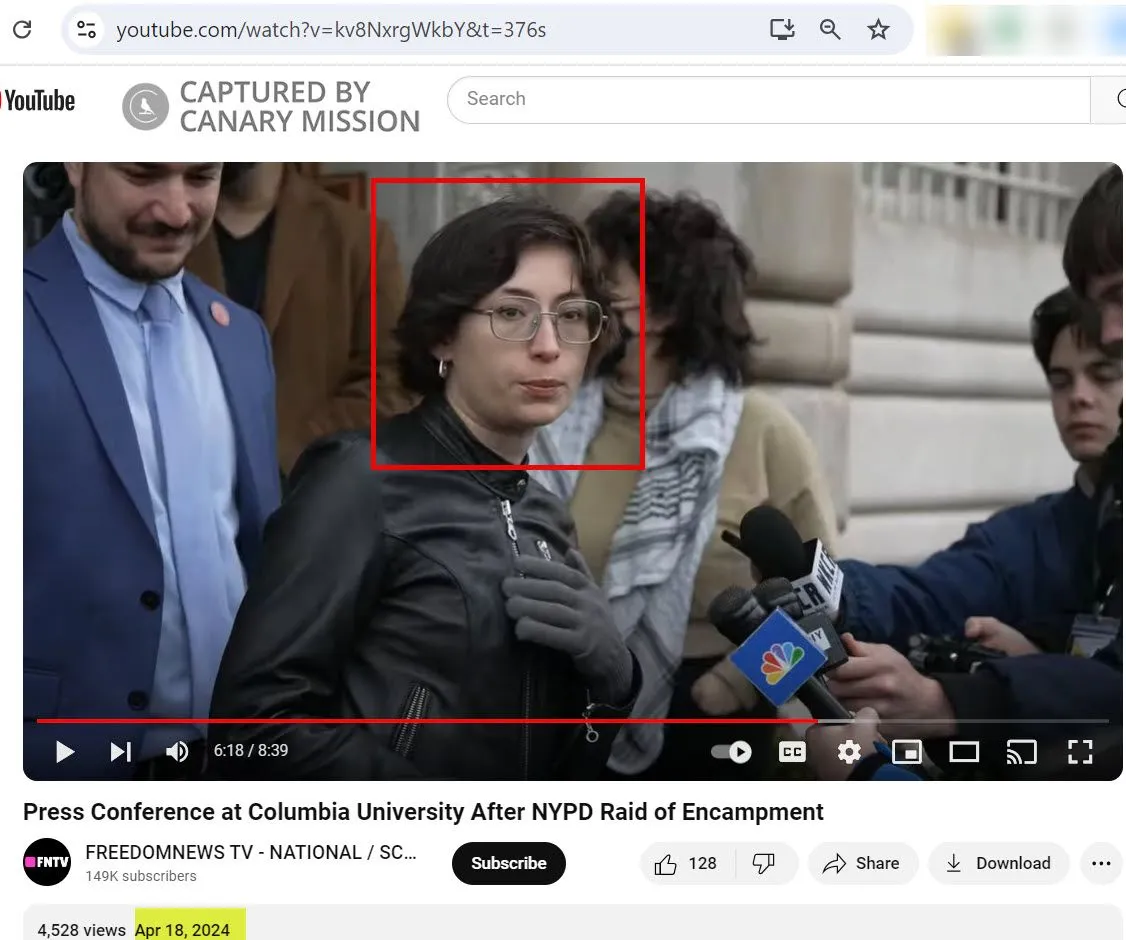The height and width of the screenshot is (940, 1126).
Task: Open the more actions three-dot menu
Action: [x=1101, y=863]
